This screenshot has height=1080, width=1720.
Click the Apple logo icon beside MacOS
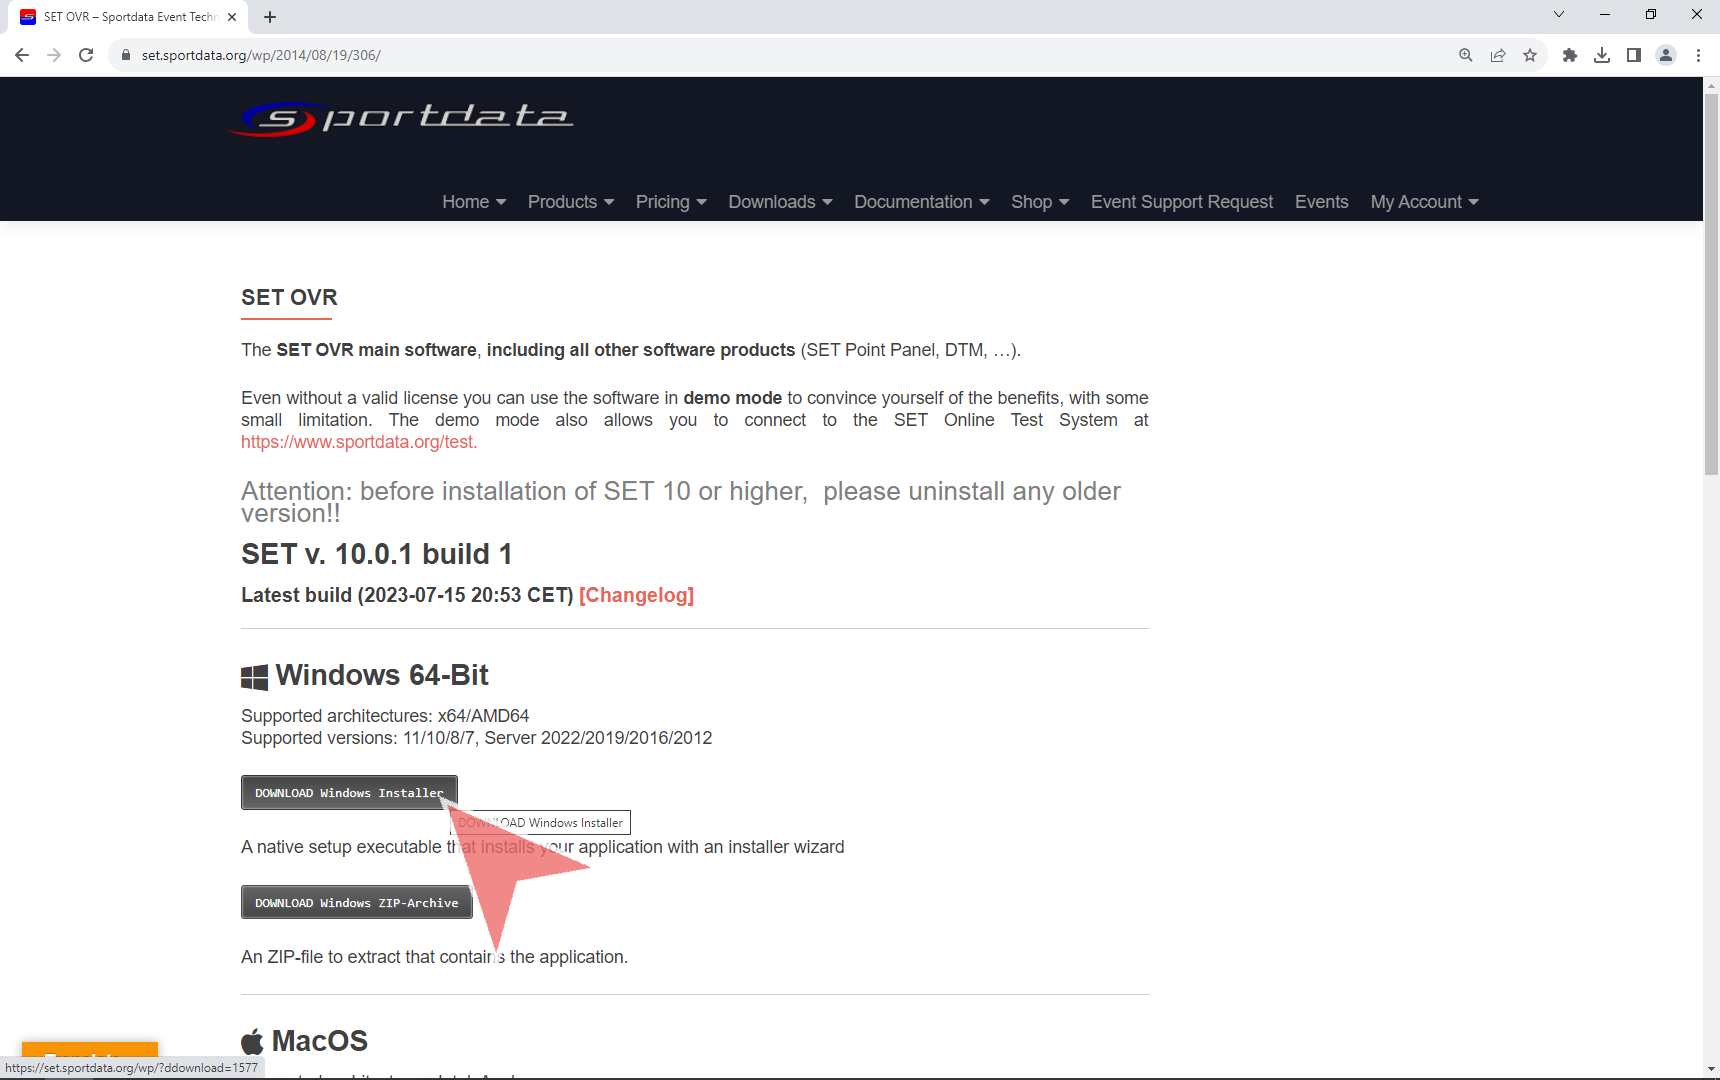252,1042
